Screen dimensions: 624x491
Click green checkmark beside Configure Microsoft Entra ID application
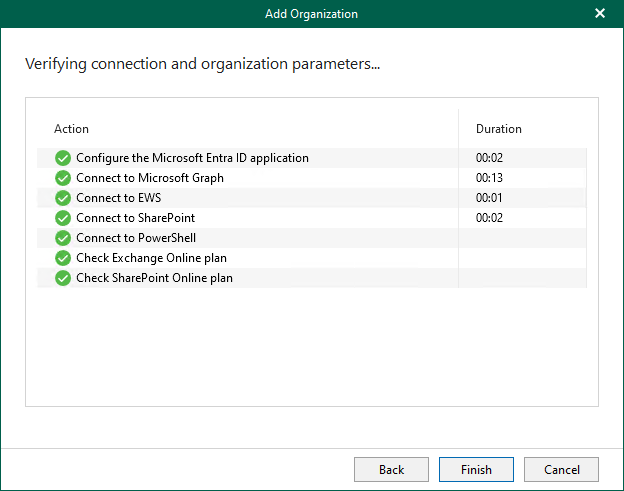[x=63, y=158]
